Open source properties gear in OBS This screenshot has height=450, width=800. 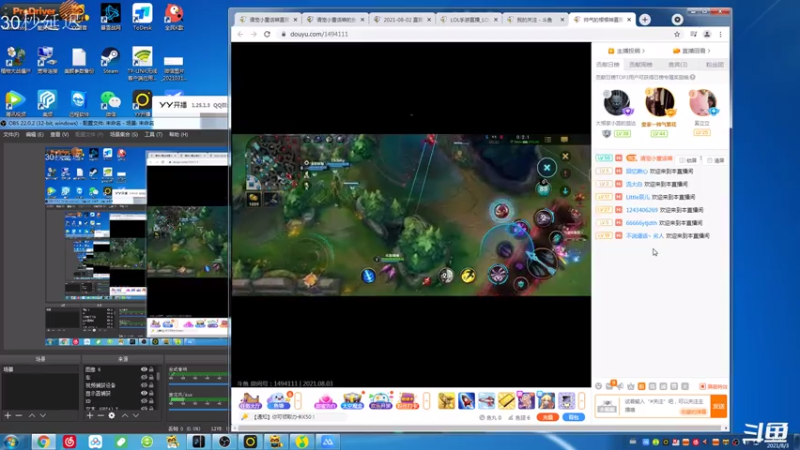112,416
